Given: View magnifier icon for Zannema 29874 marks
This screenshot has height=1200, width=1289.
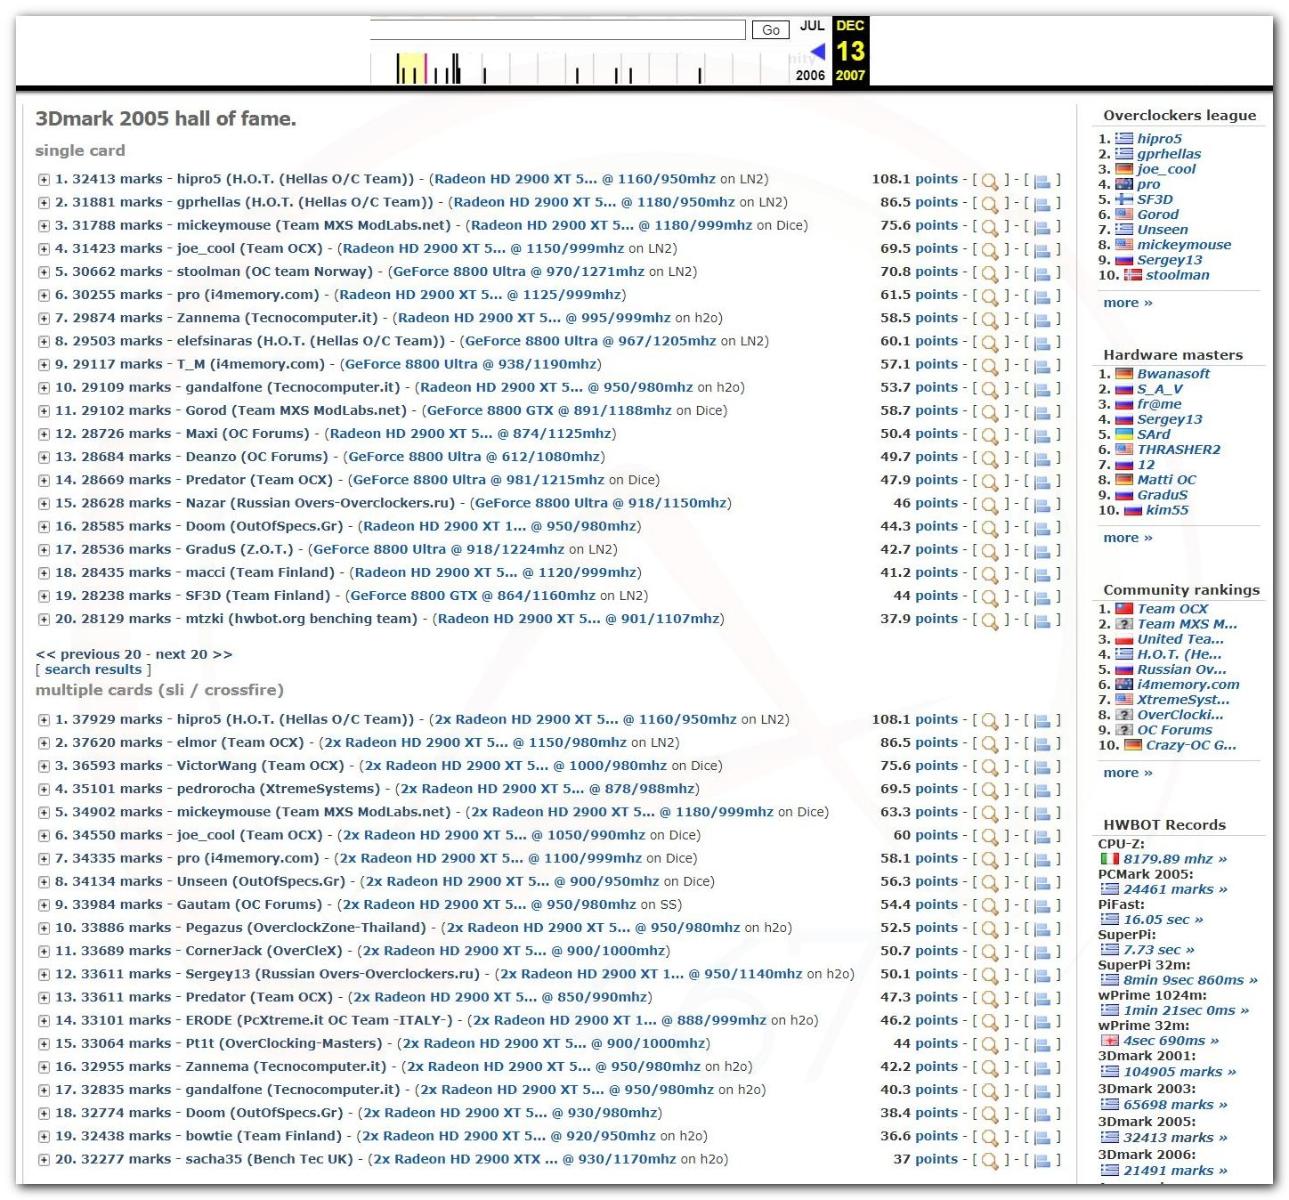Looking at the screenshot, I should click(989, 319).
